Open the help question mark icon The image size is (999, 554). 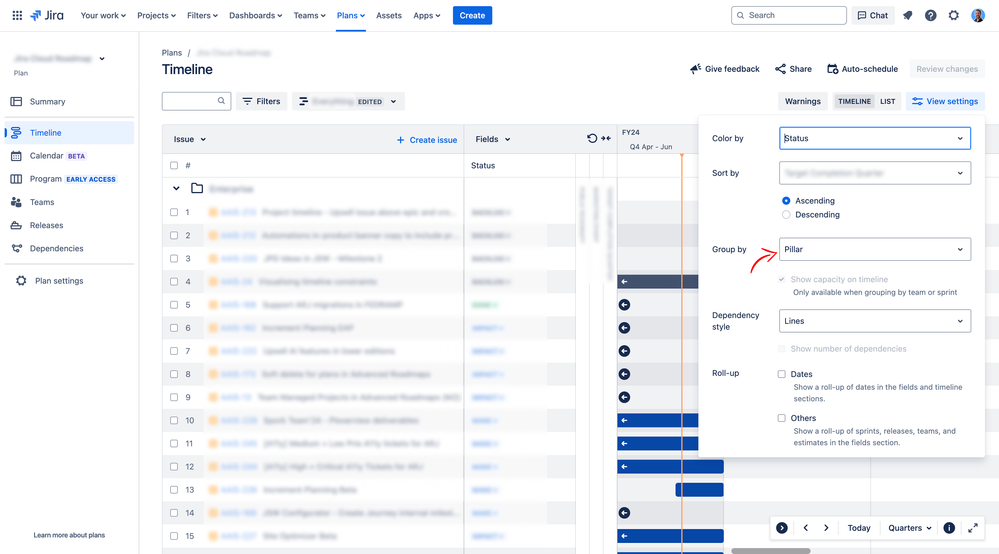click(x=931, y=15)
